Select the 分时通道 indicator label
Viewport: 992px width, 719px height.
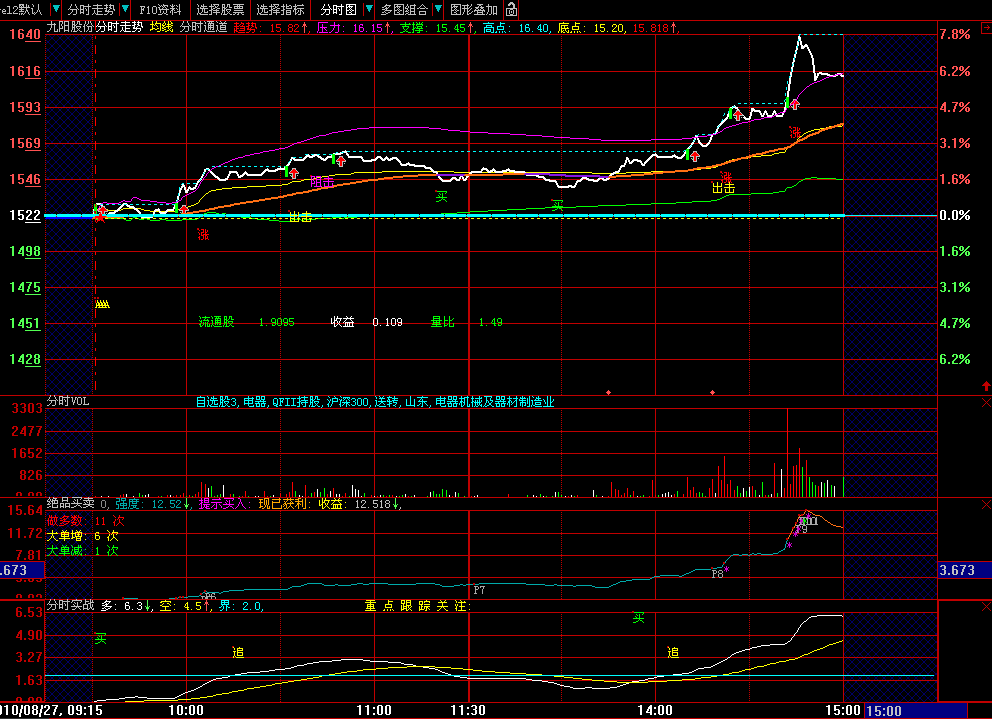point(203,27)
